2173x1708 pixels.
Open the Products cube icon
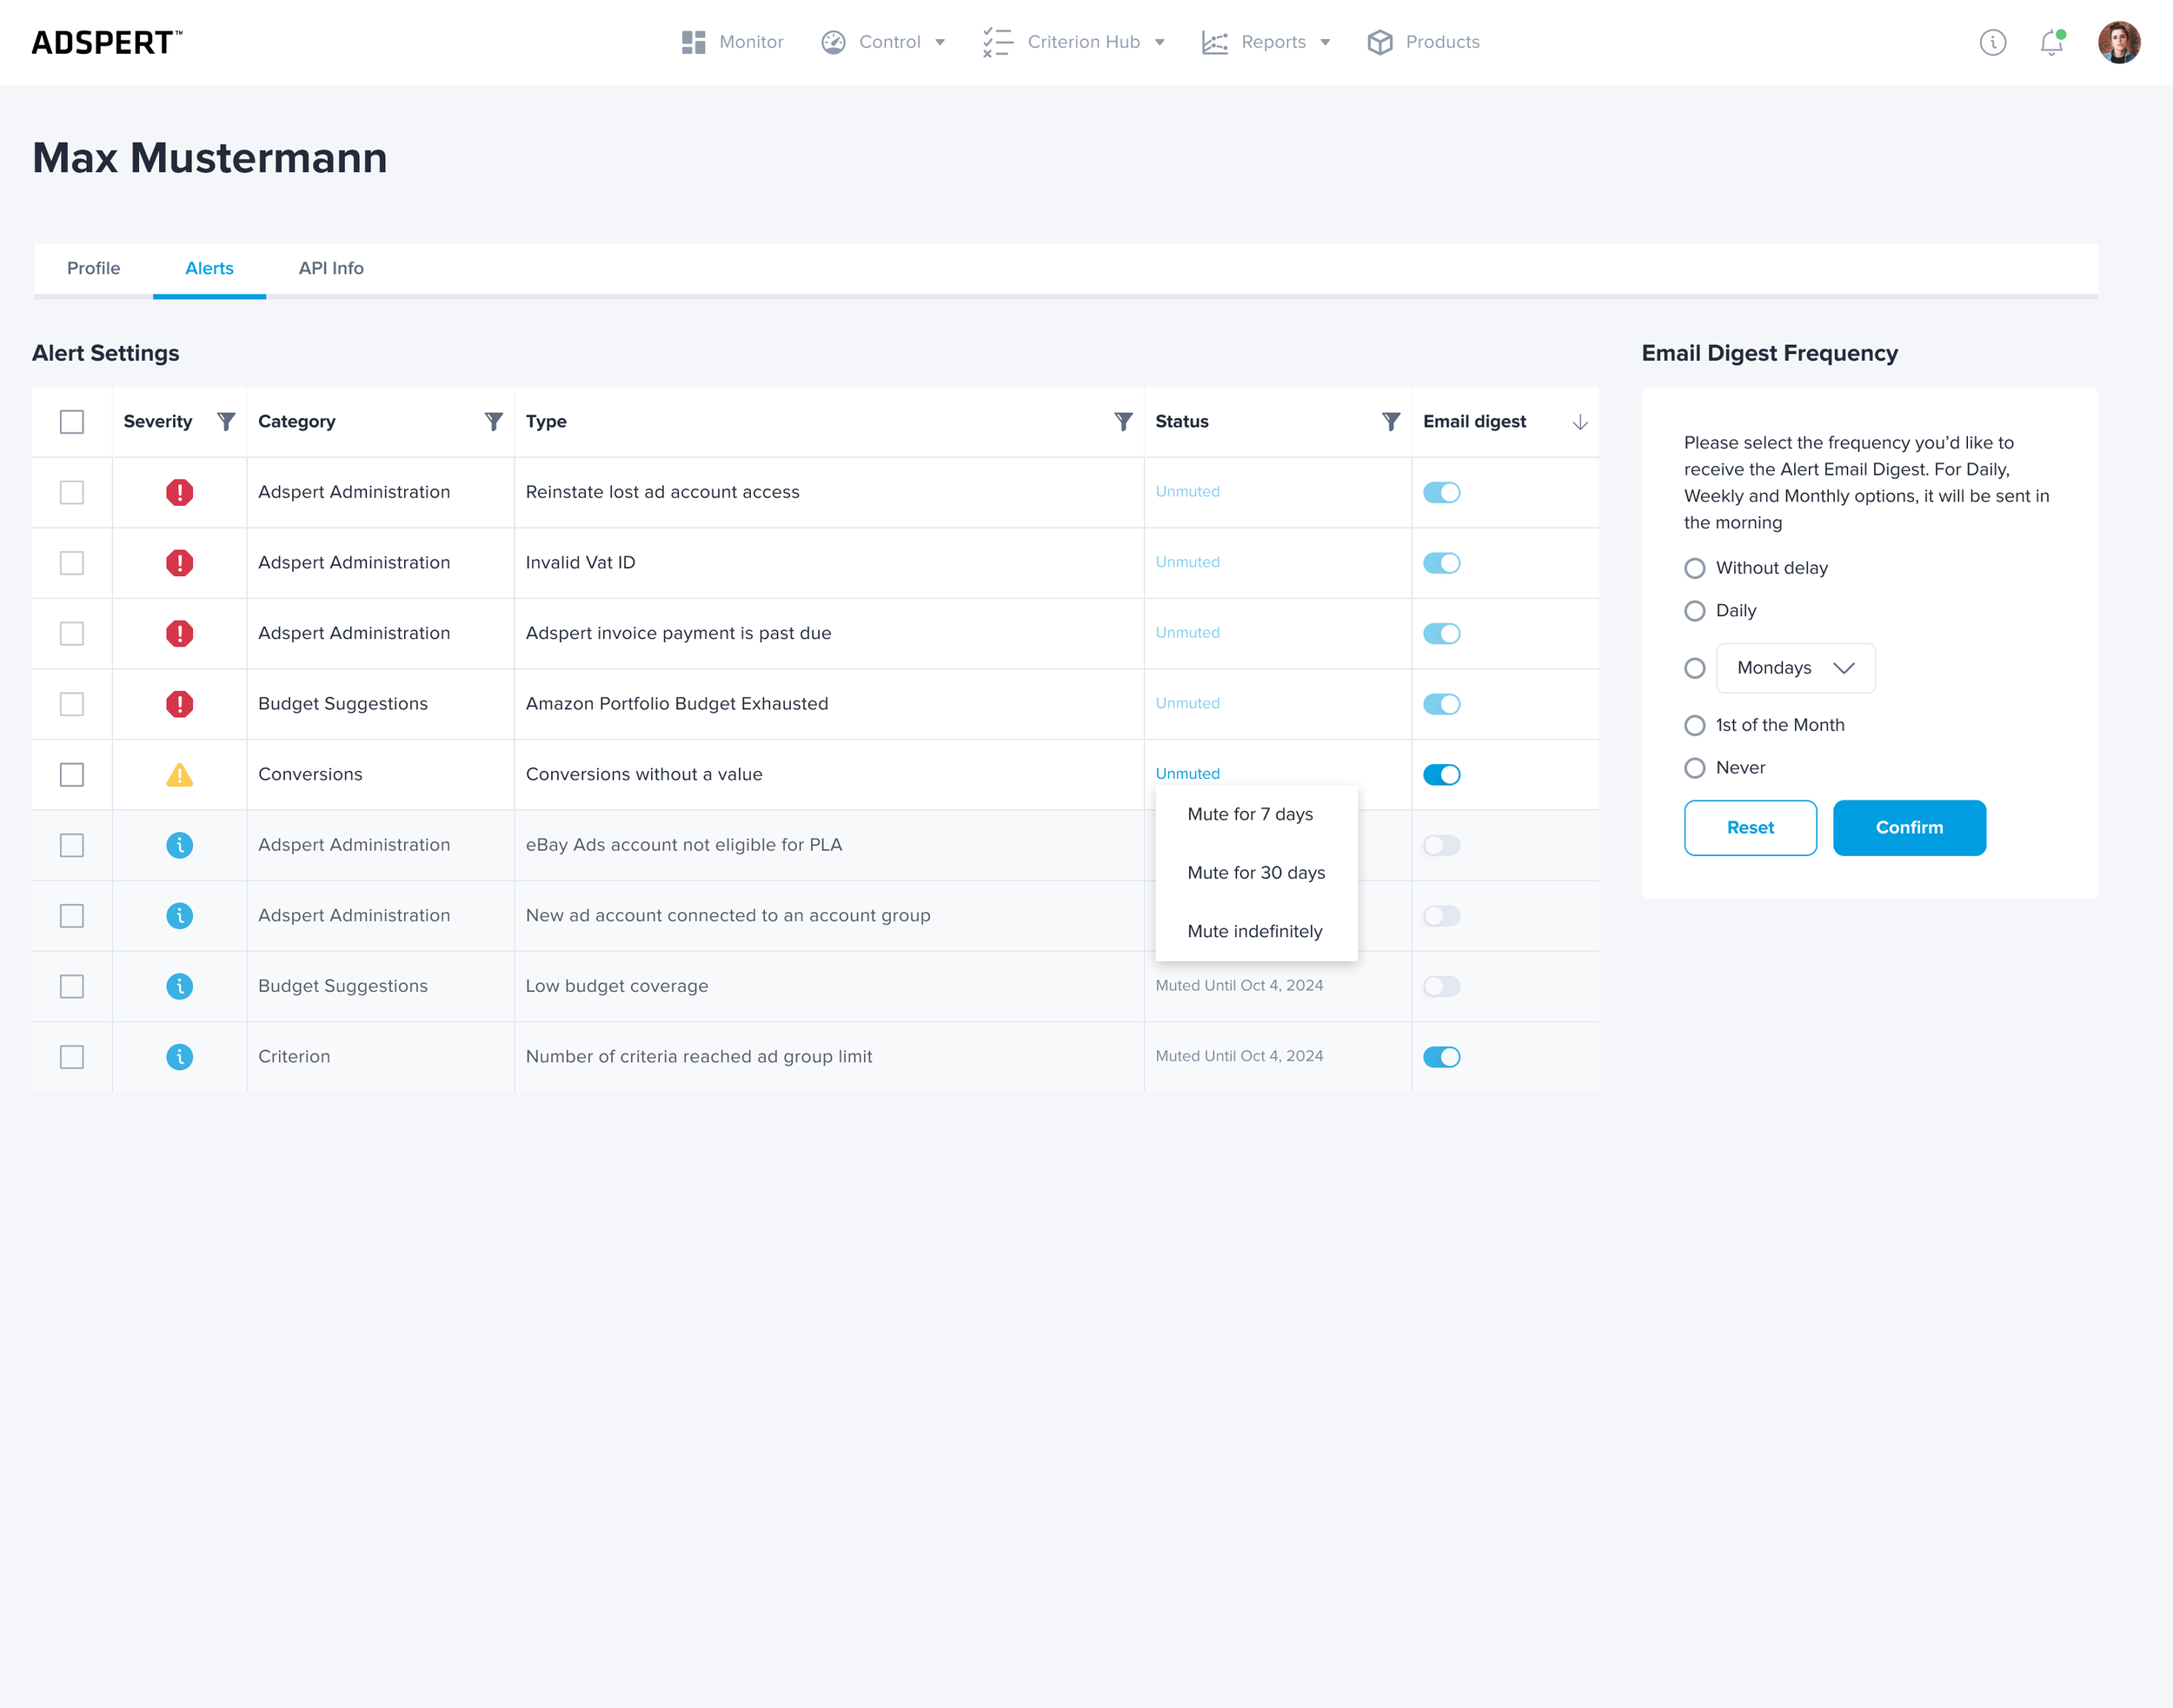pos(1380,42)
